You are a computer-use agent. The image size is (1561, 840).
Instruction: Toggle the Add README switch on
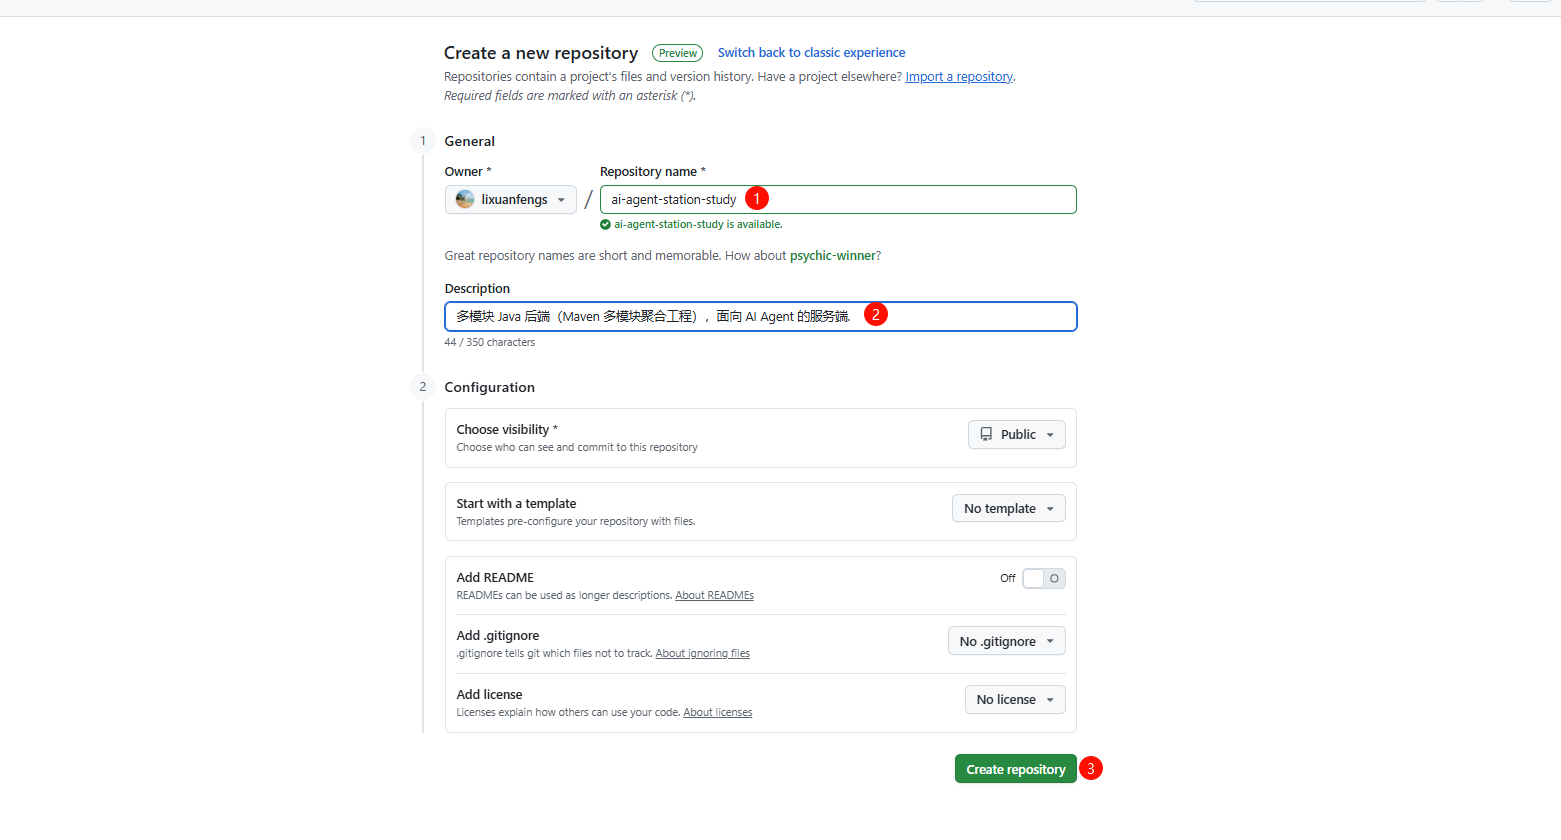1043,578
